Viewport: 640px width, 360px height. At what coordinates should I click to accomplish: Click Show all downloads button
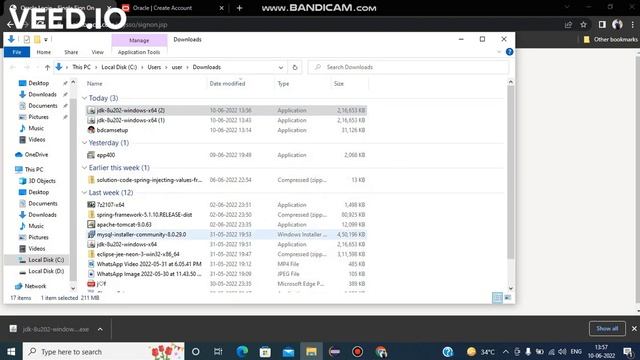pos(607,329)
